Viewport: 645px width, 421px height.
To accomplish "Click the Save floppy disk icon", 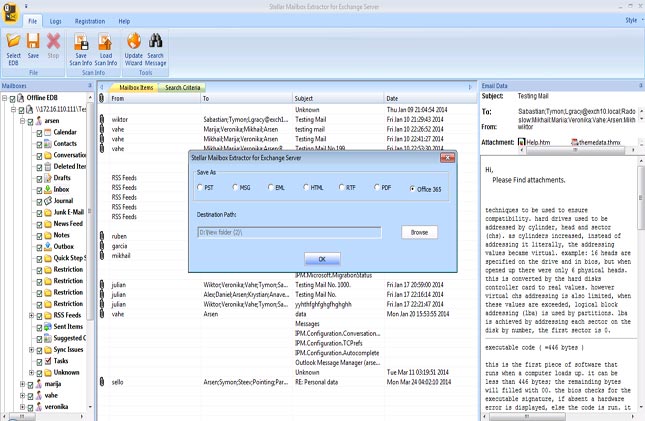I will tap(33, 41).
